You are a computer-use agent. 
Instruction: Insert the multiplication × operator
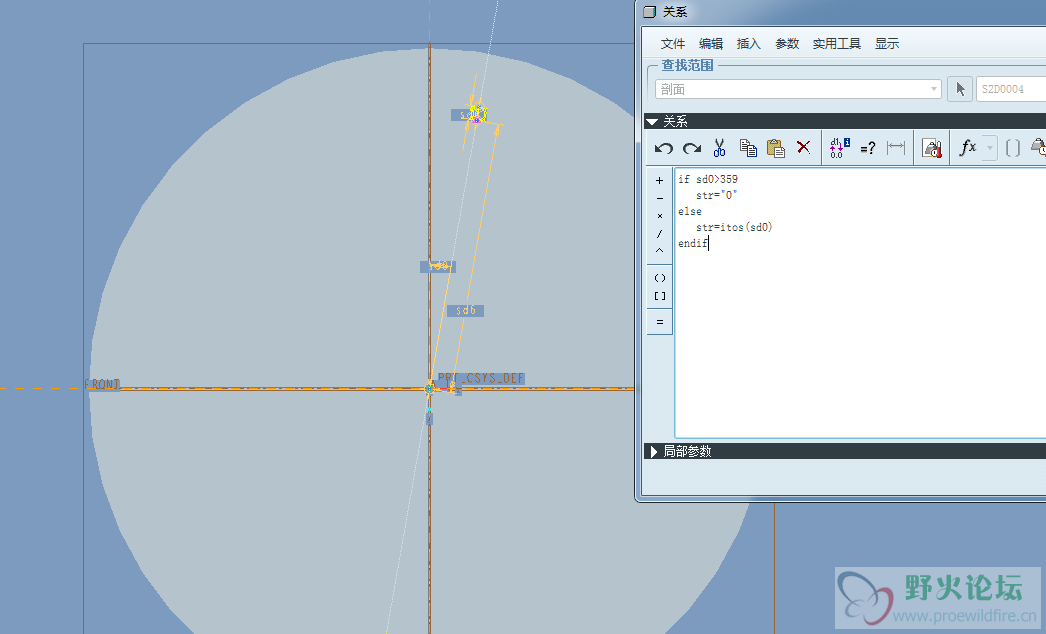point(660,216)
